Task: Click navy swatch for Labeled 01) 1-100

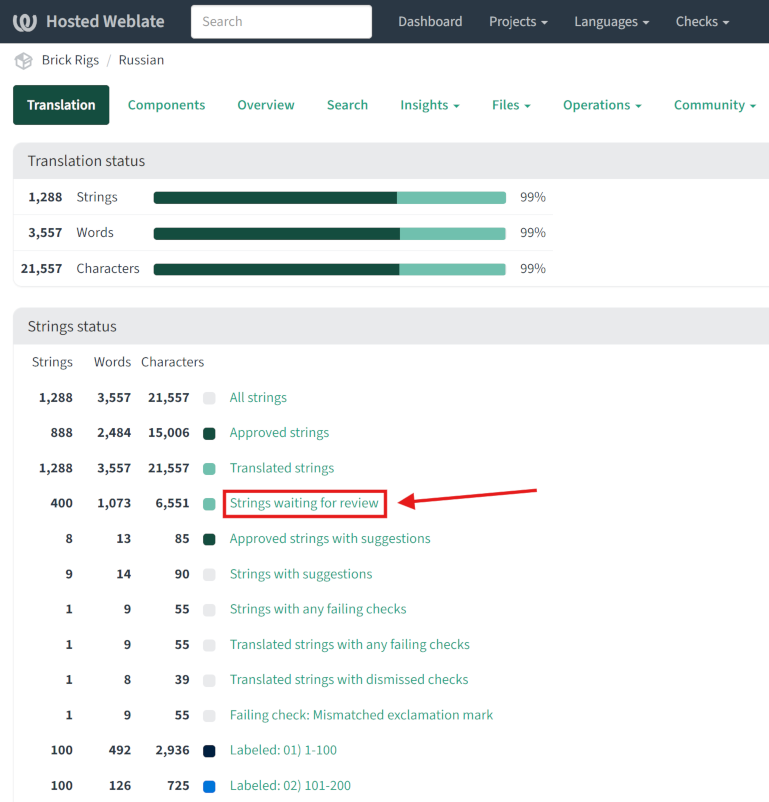Action: (209, 751)
